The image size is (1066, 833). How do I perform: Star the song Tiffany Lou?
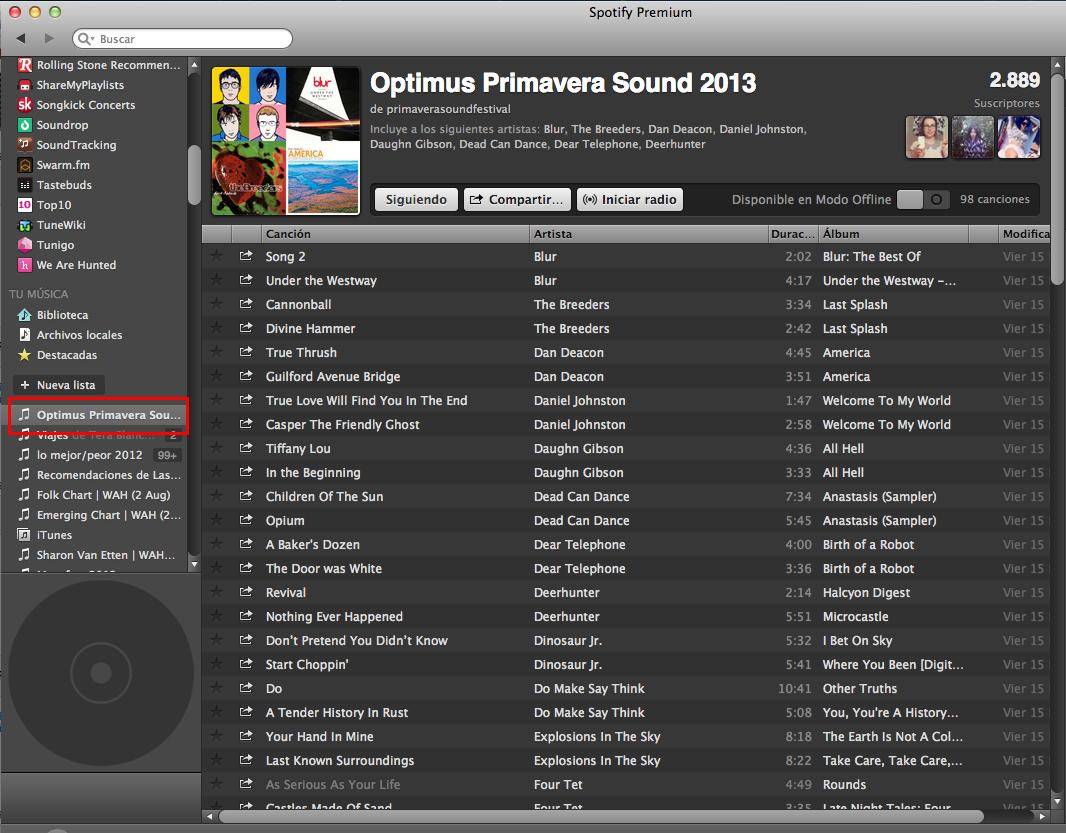point(216,449)
